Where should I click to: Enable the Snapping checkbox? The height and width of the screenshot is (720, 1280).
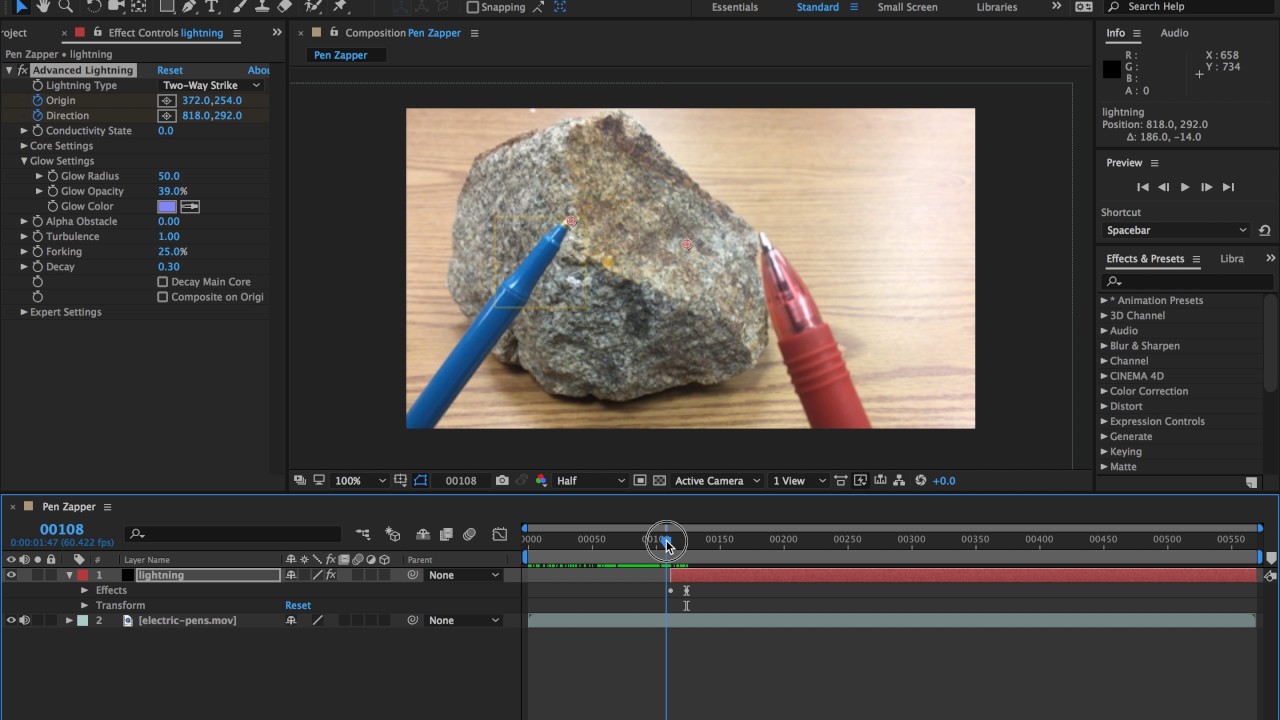coord(473,7)
